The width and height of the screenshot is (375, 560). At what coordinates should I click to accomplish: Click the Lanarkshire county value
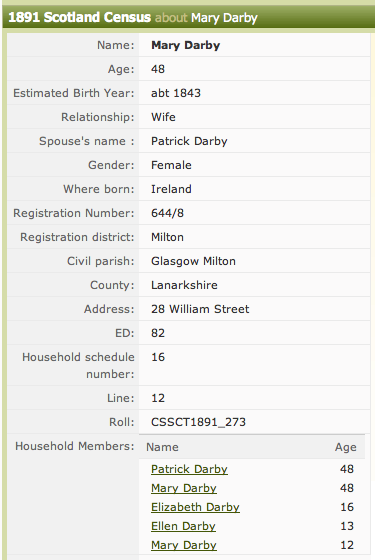coord(184,285)
